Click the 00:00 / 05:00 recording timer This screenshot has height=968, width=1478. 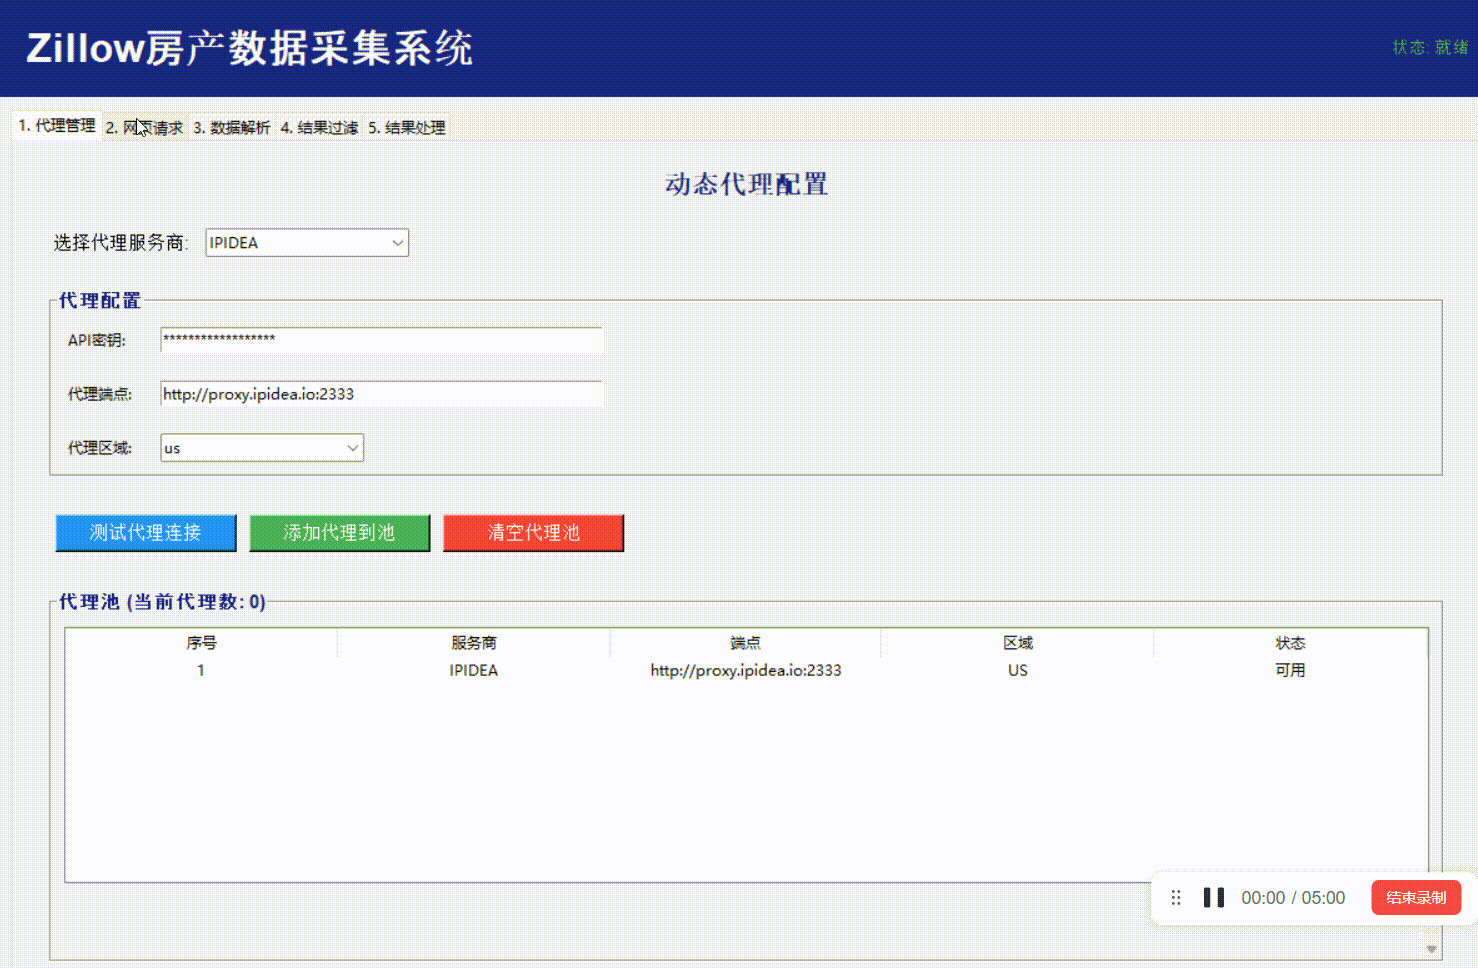click(1293, 898)
